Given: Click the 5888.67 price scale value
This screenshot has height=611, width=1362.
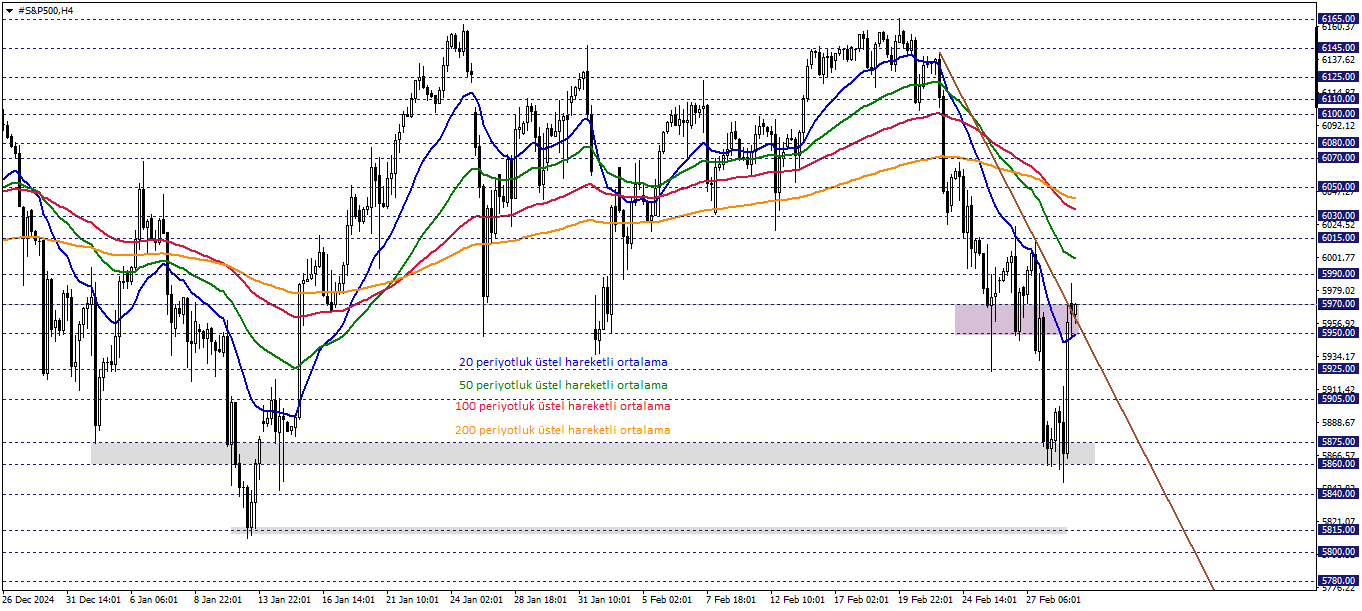Looking at the screenshot, I should click(x=1337, y=422).
